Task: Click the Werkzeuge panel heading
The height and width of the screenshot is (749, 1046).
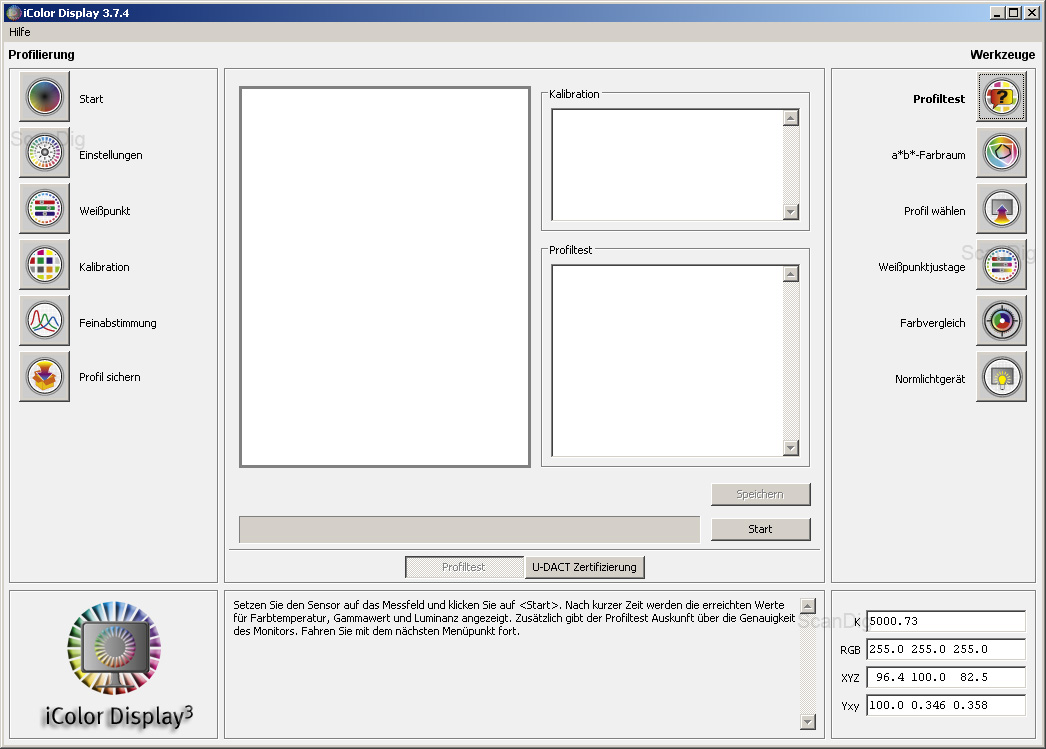Action: [x=1003, y=55]
